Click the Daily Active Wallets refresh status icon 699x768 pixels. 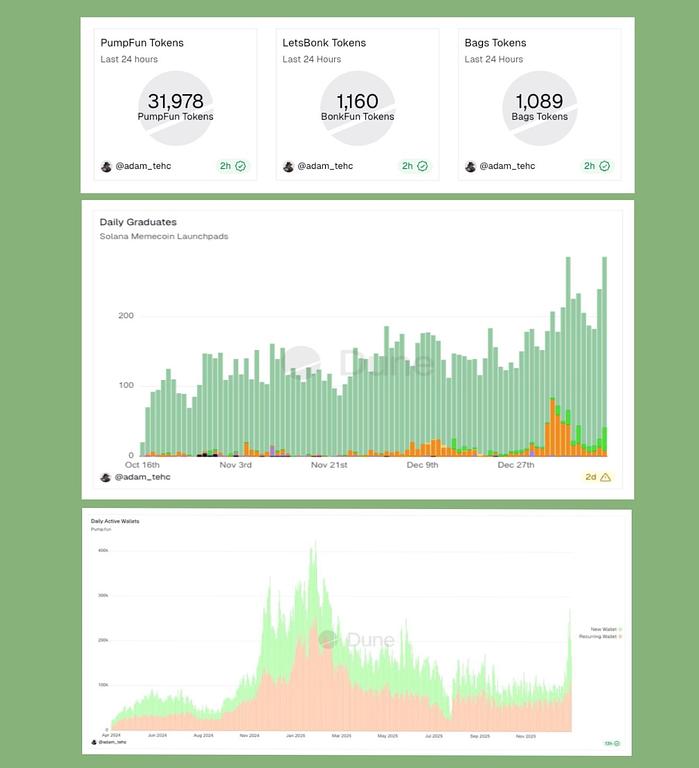coord(617,743)
